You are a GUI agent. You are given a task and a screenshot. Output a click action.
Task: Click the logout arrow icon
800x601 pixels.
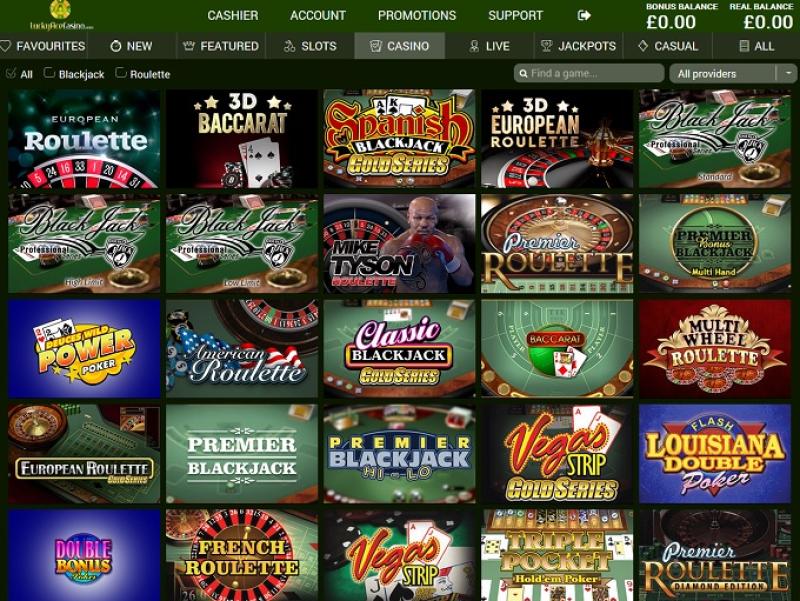[584, 16]
